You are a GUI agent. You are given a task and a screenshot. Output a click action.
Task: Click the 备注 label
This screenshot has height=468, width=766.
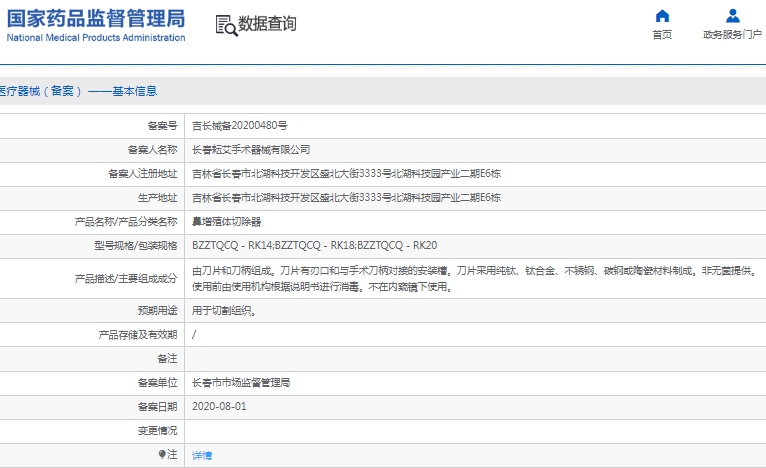pyautogui.click(x=167, y=359)
